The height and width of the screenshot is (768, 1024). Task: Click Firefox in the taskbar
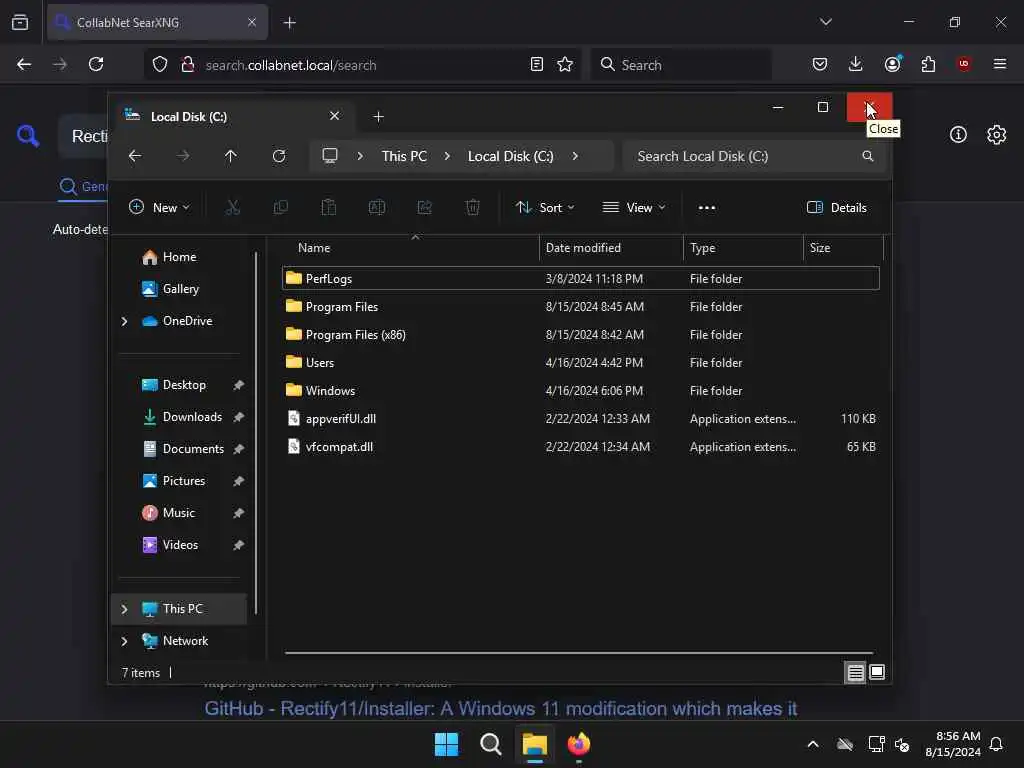pos(579,744)
